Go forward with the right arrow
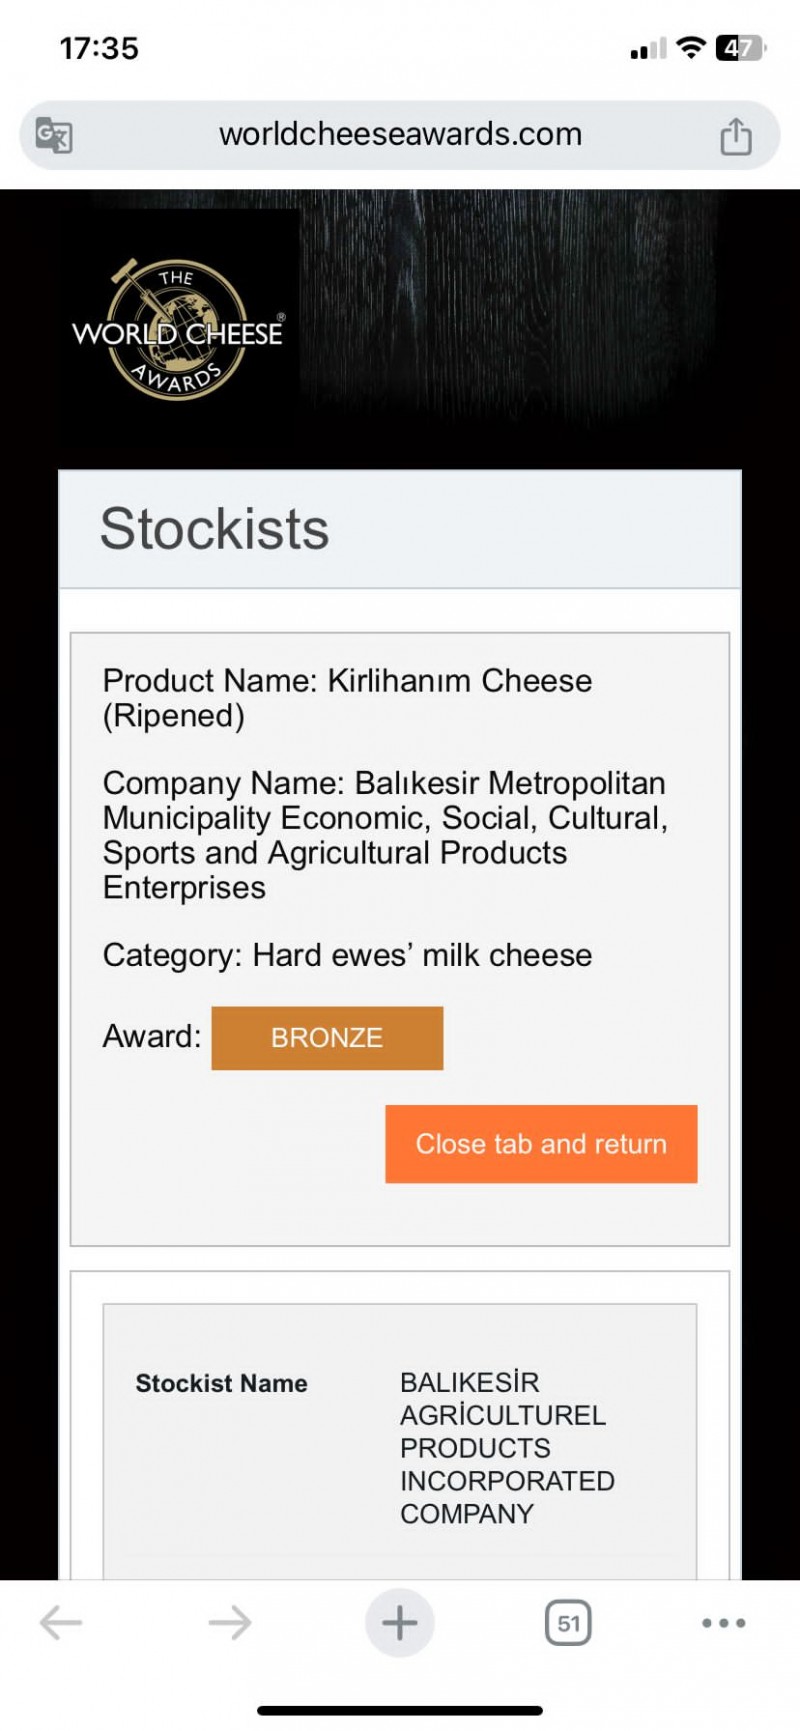The image size is (800, 1731). coord(230,1622)
